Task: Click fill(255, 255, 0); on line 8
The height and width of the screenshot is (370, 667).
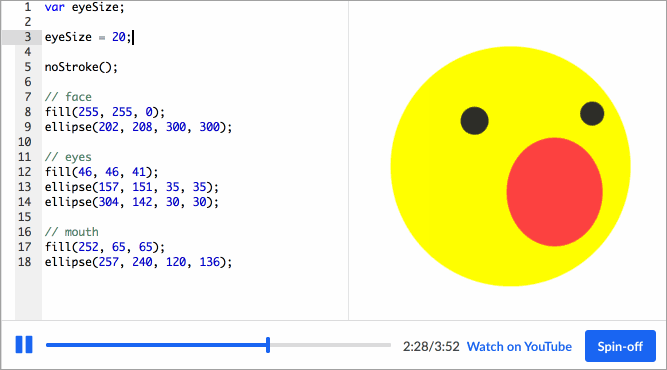Action: 105,112
